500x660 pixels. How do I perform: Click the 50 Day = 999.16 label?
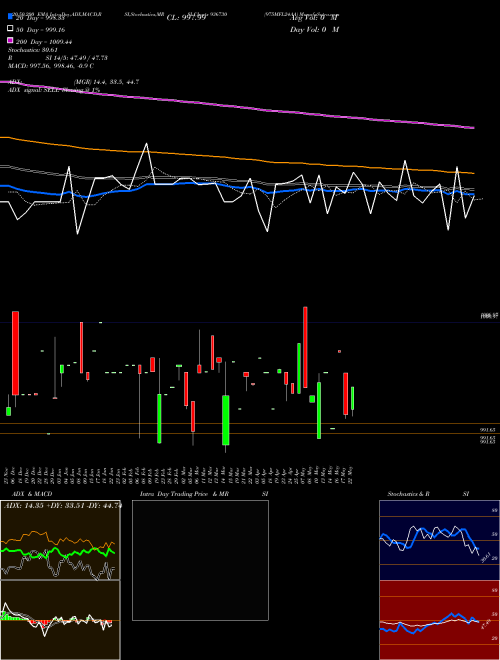[40, 30]
